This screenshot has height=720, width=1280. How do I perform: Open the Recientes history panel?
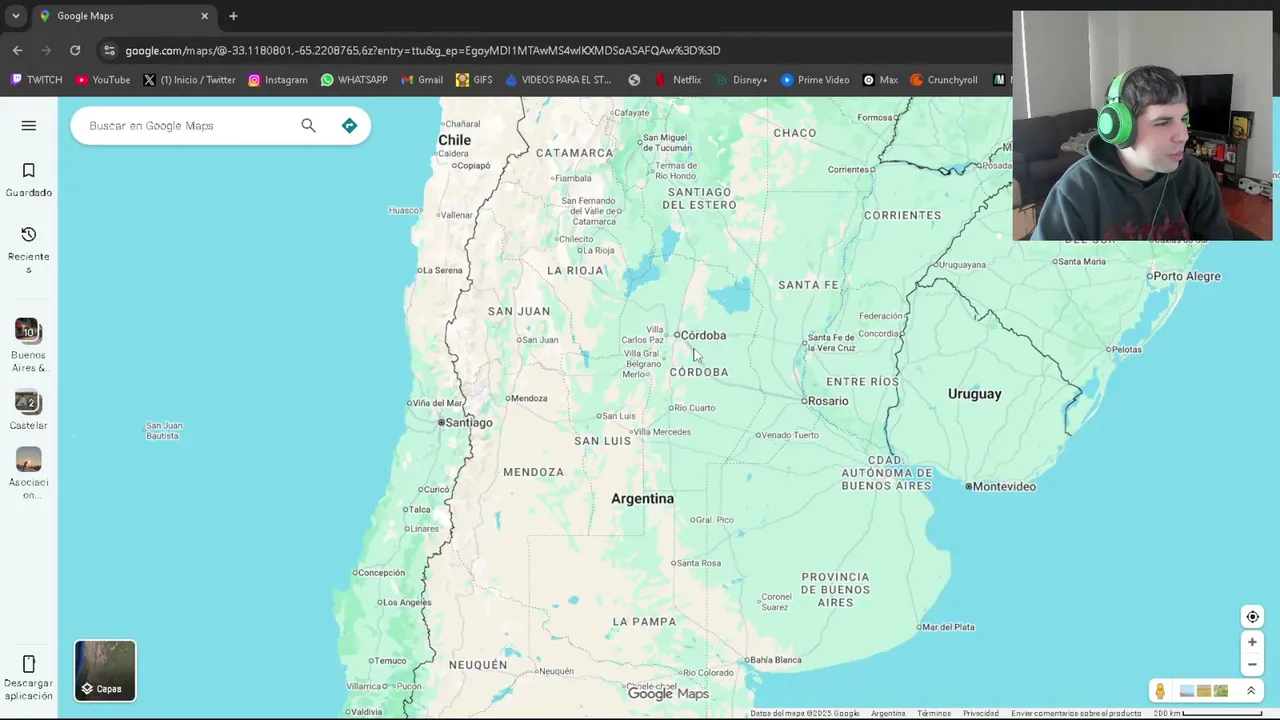click(28, 249)
